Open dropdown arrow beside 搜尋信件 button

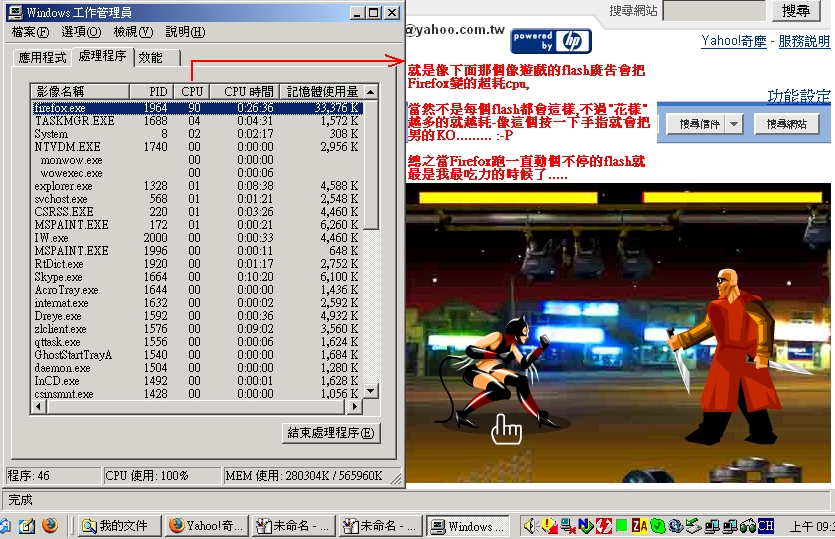735,124
